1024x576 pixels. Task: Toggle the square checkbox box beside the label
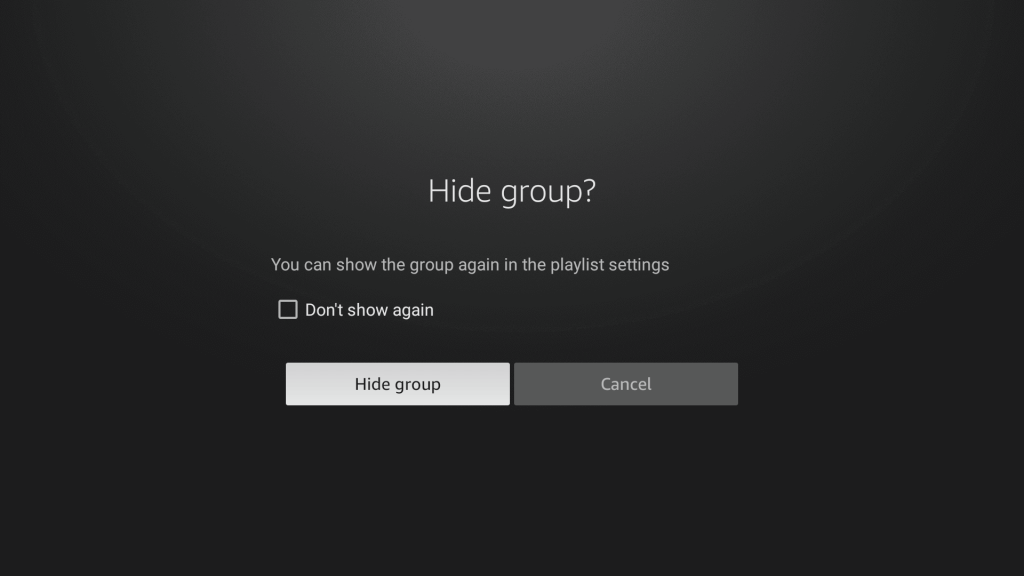[288, 310]
